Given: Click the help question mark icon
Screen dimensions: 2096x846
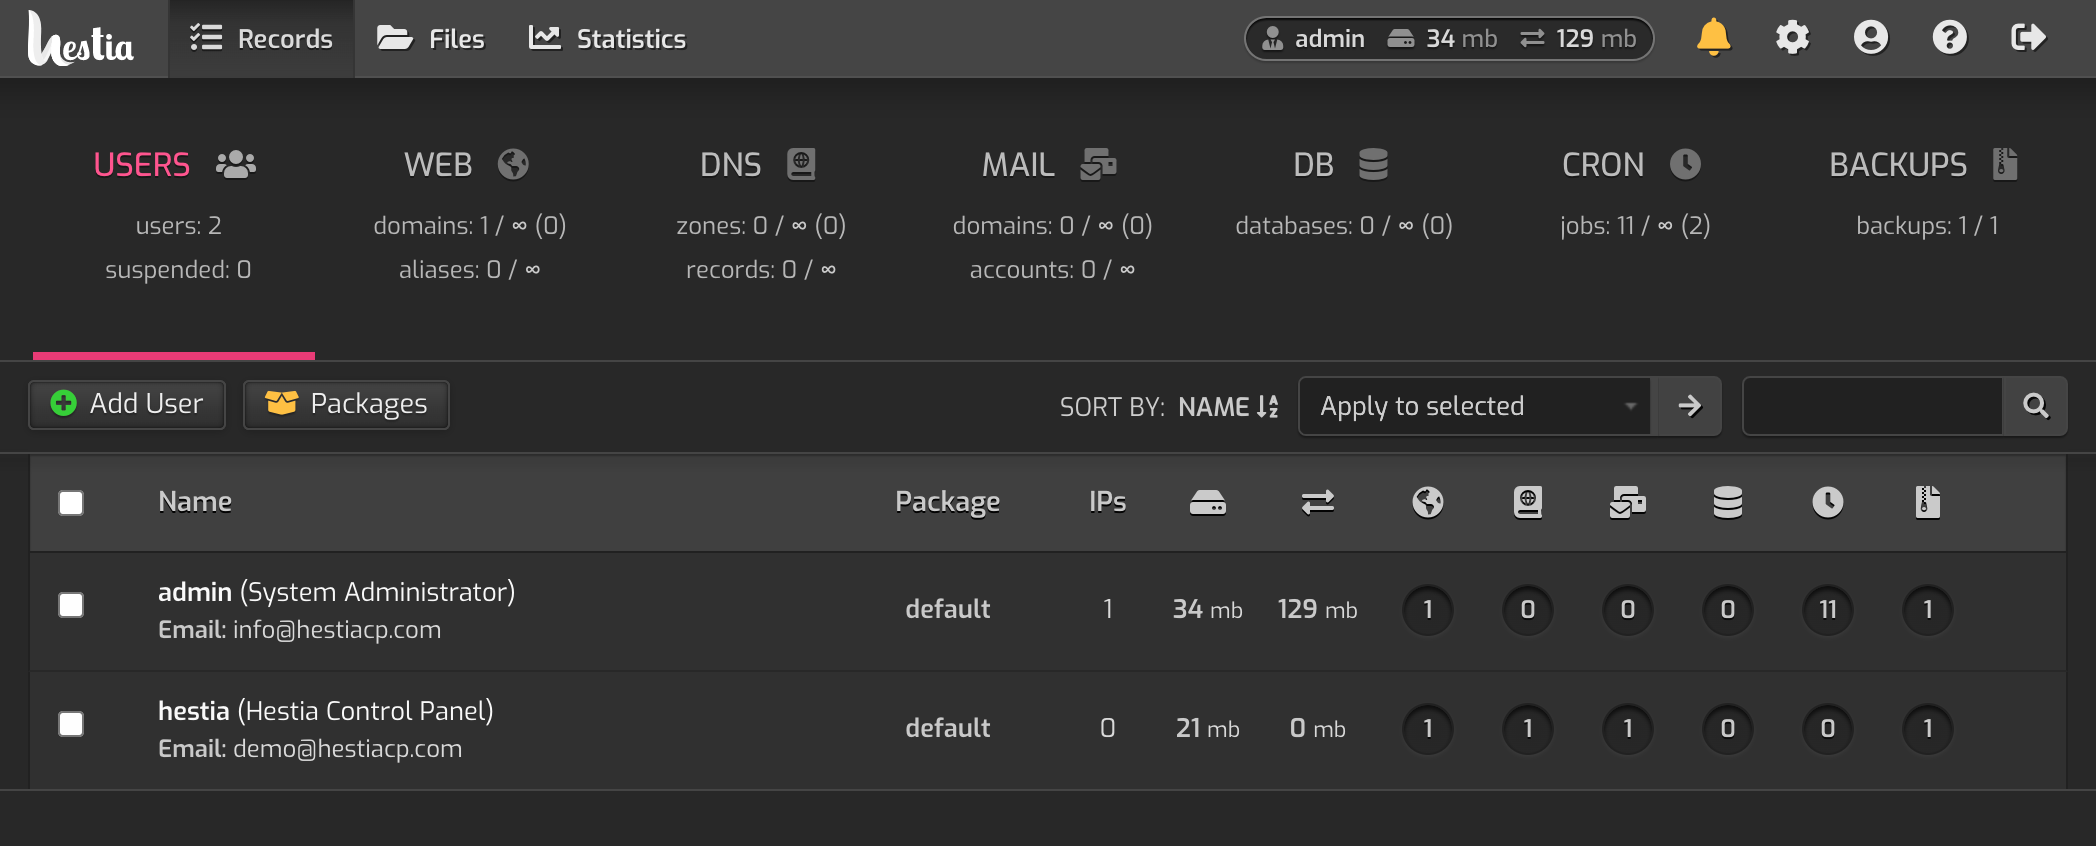Looking at the screenshot, I should coord(1949,38).
